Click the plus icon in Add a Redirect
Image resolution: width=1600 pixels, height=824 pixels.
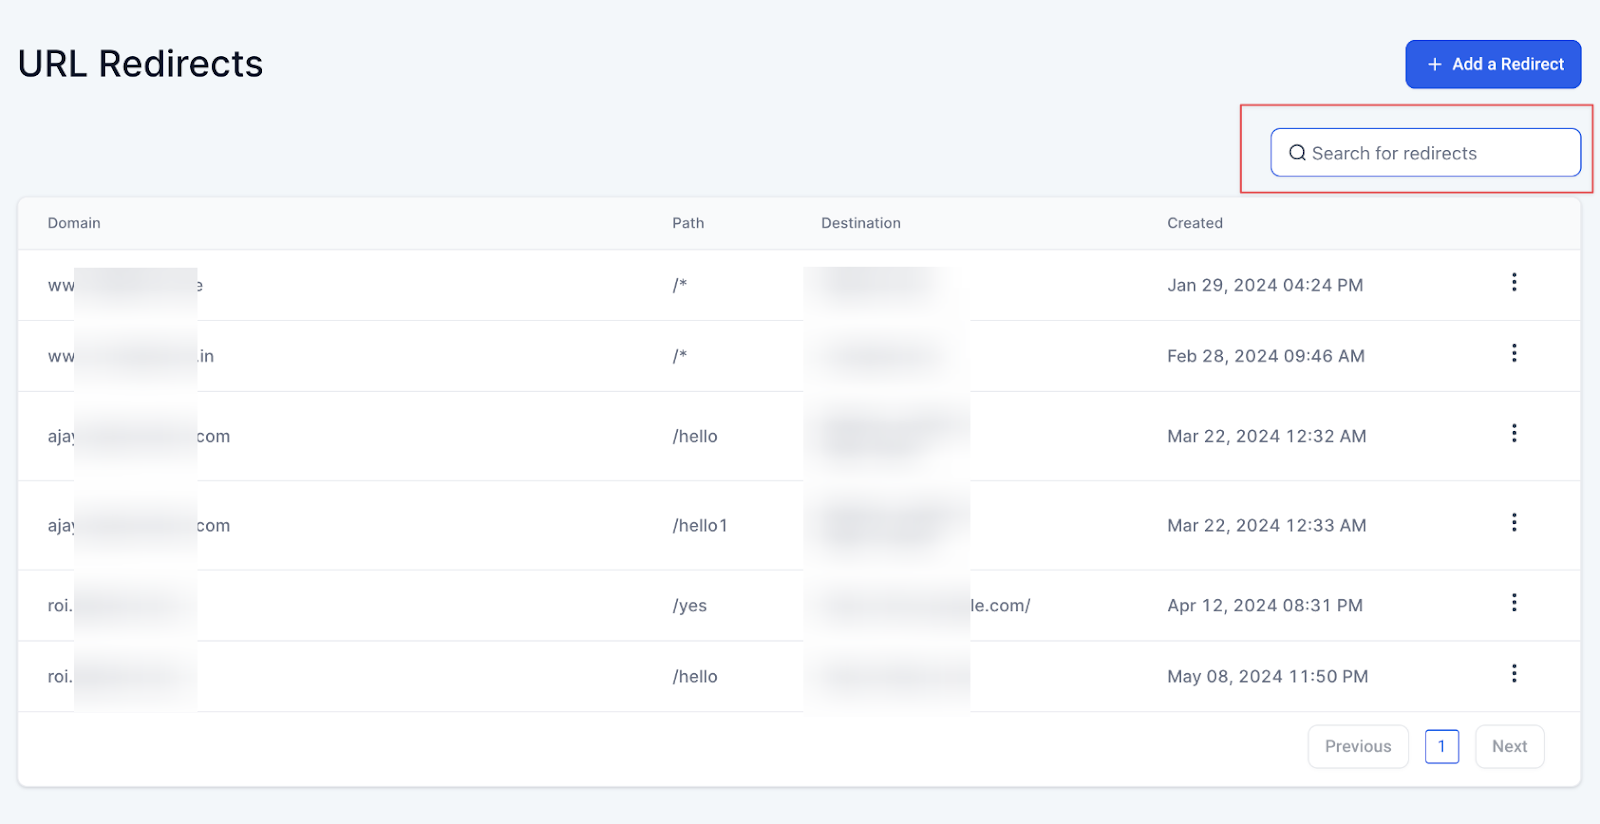click(x=1434, y=64)
